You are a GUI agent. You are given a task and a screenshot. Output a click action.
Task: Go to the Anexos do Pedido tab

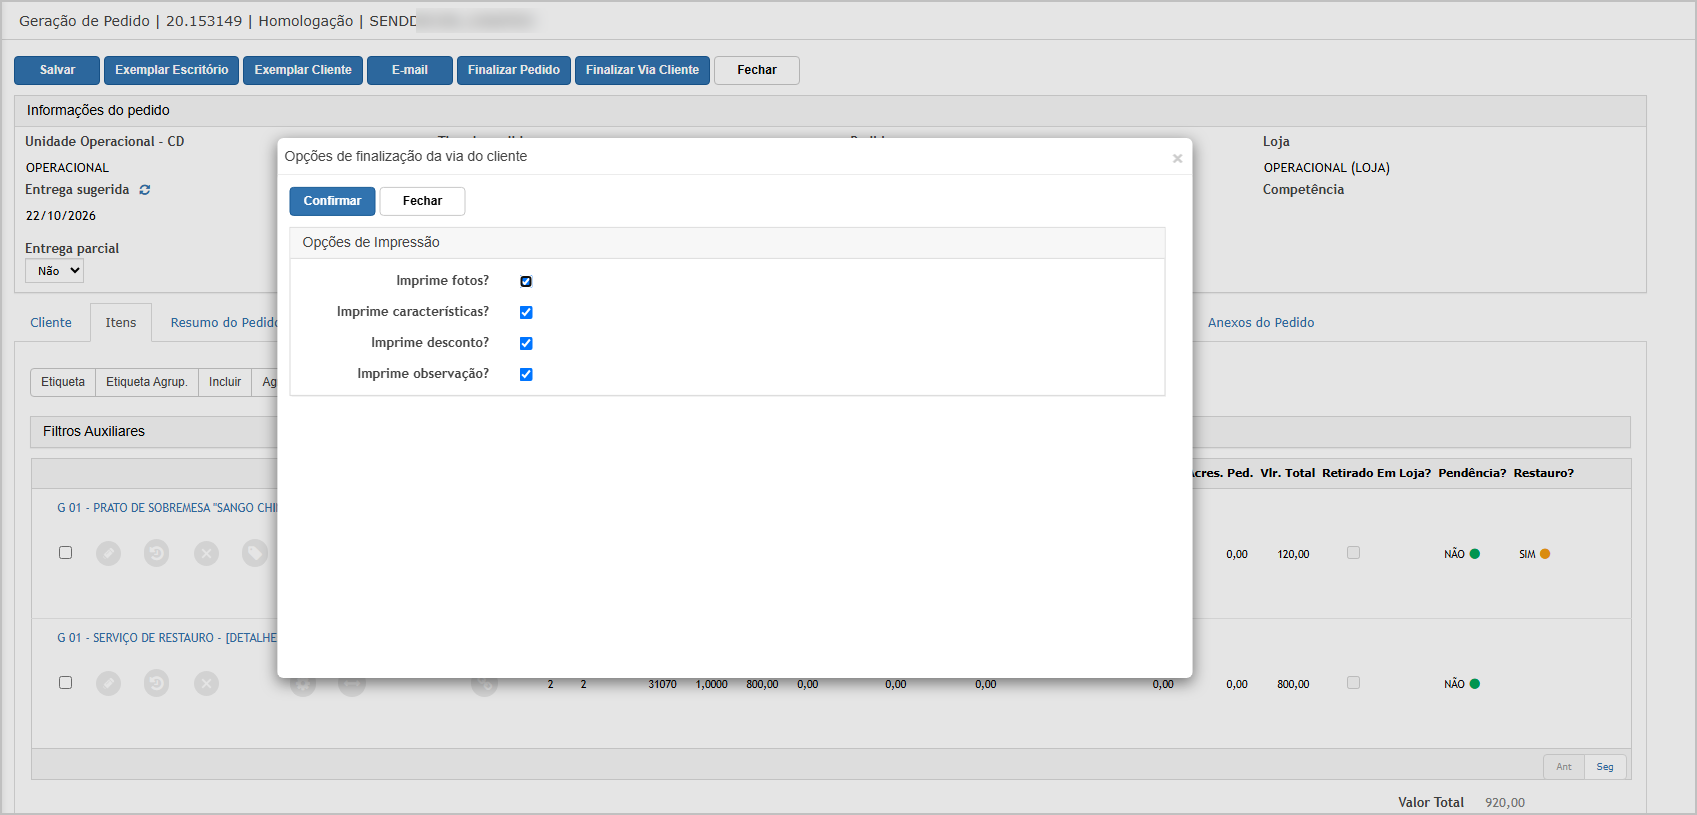click(x=1261, y=323)
